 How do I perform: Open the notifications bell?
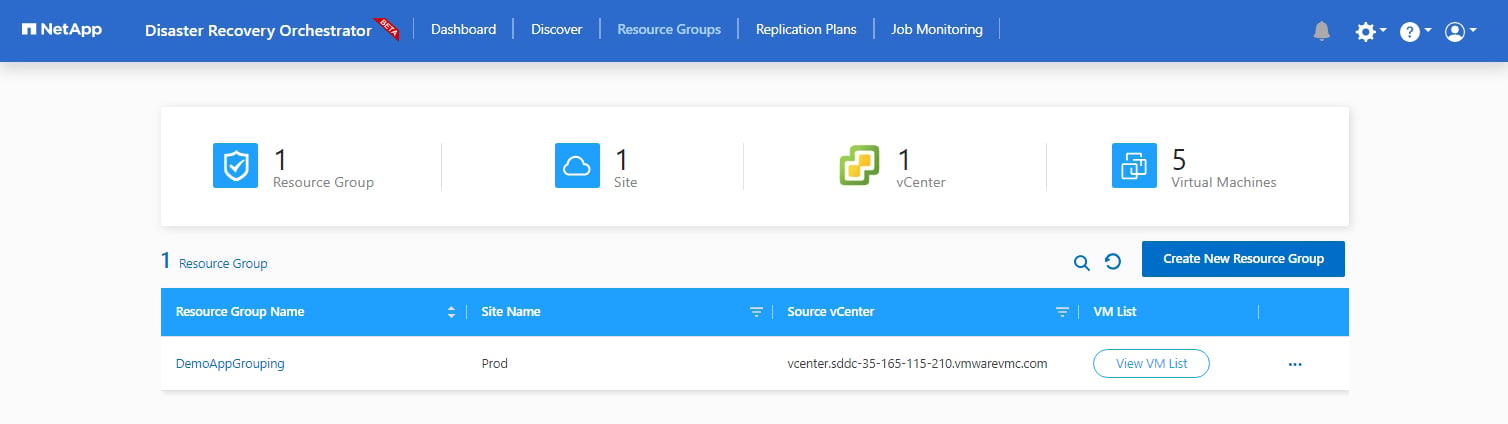click(x=1322, y=31)
